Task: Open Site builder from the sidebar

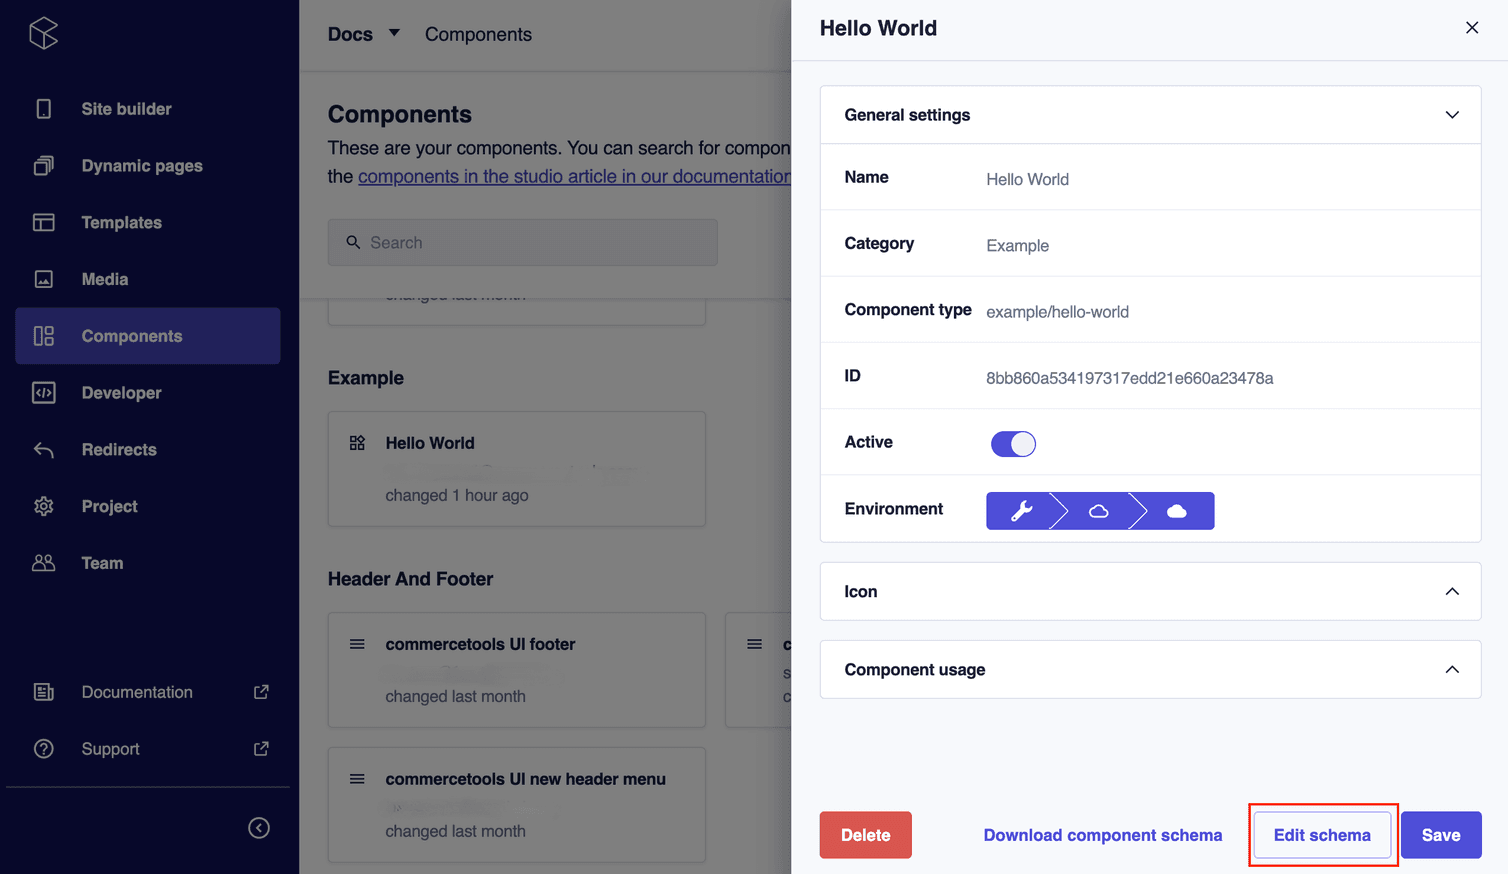Action: pyautogui.click(x=126, y=109)
